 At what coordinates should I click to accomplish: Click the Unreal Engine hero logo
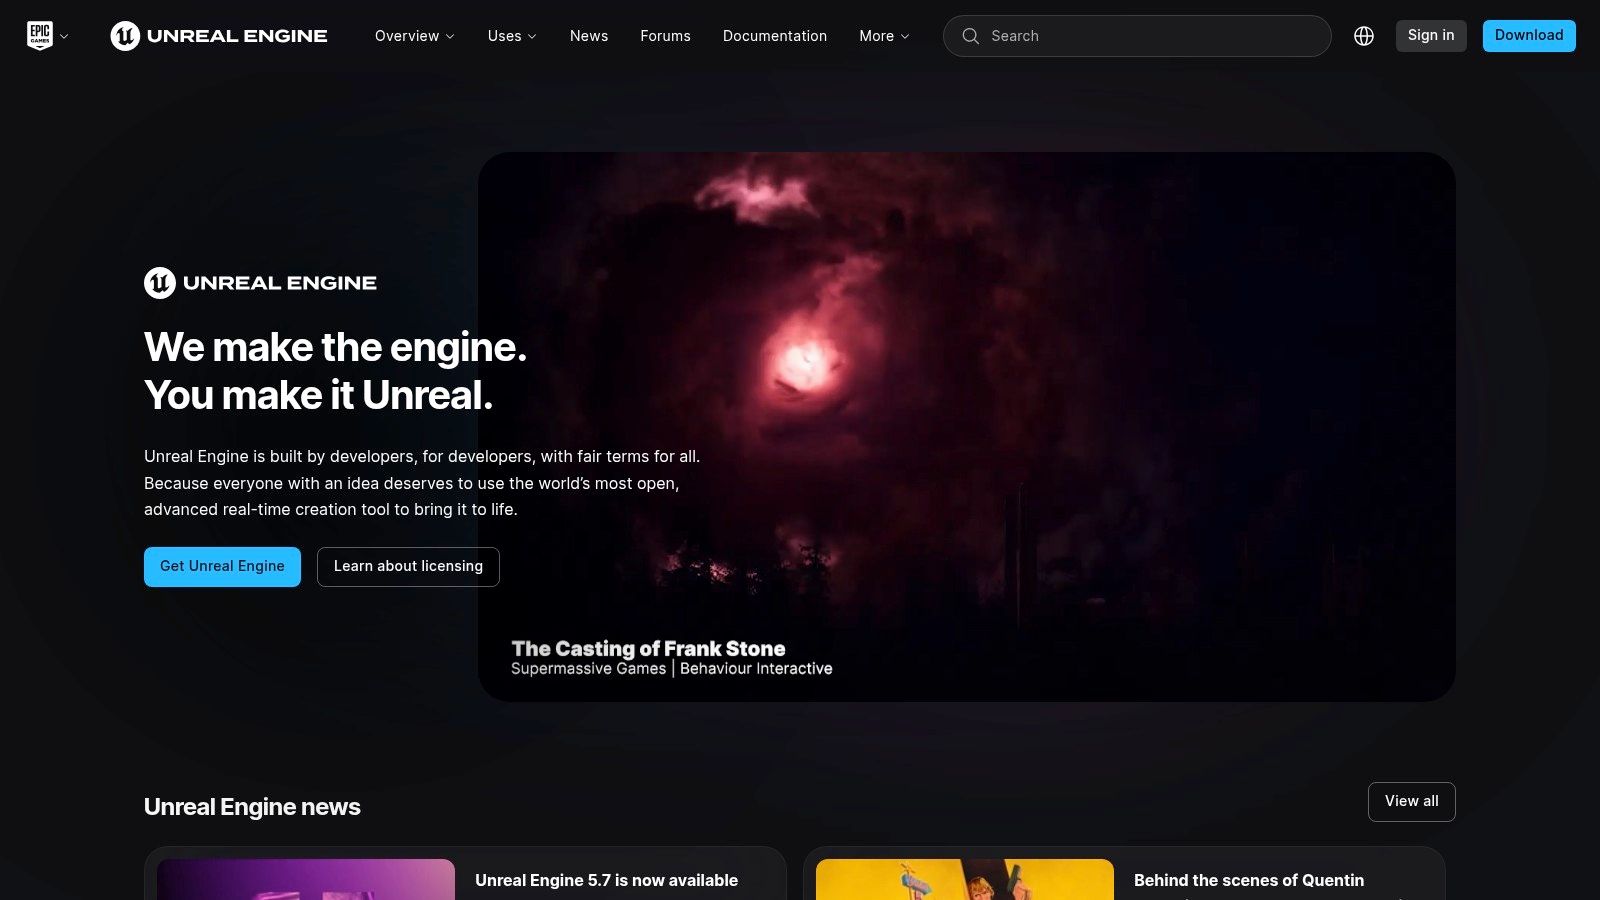tap(260, 283)
